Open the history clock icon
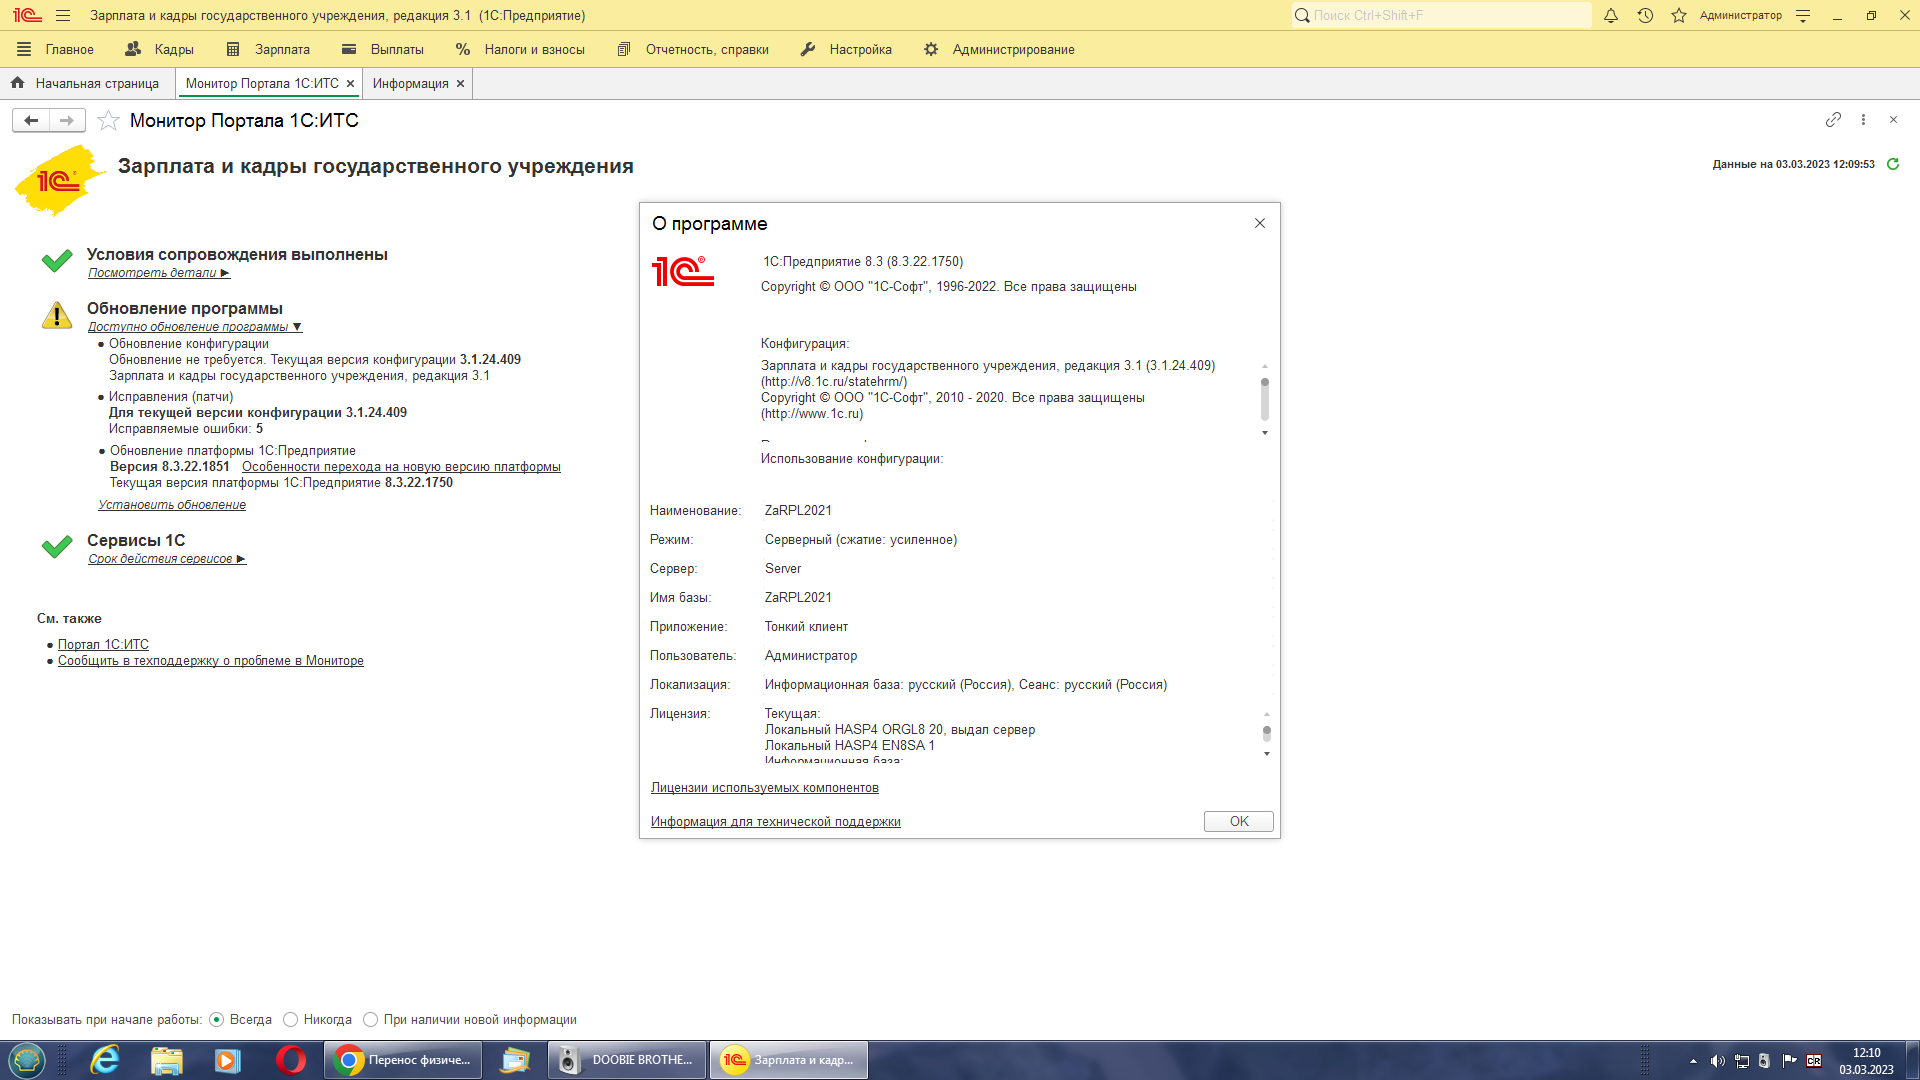 [x=1645, y=15]
